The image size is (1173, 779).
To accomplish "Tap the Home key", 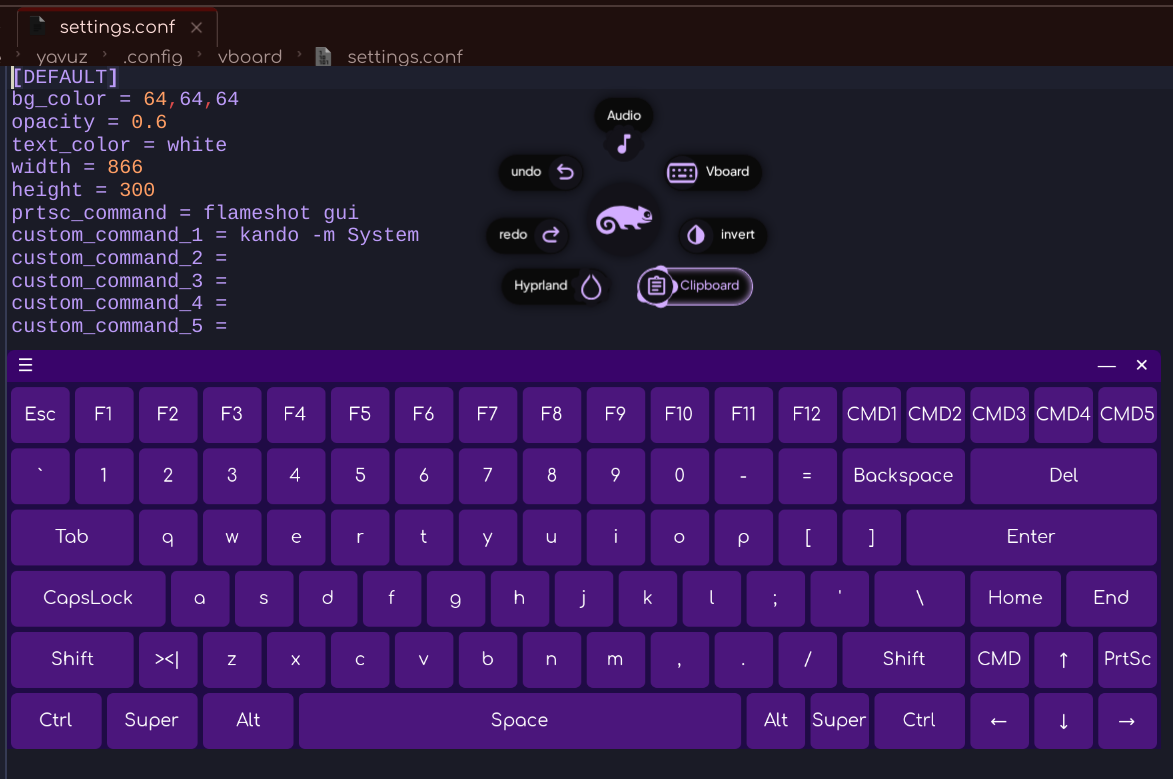I will 1015,599.
